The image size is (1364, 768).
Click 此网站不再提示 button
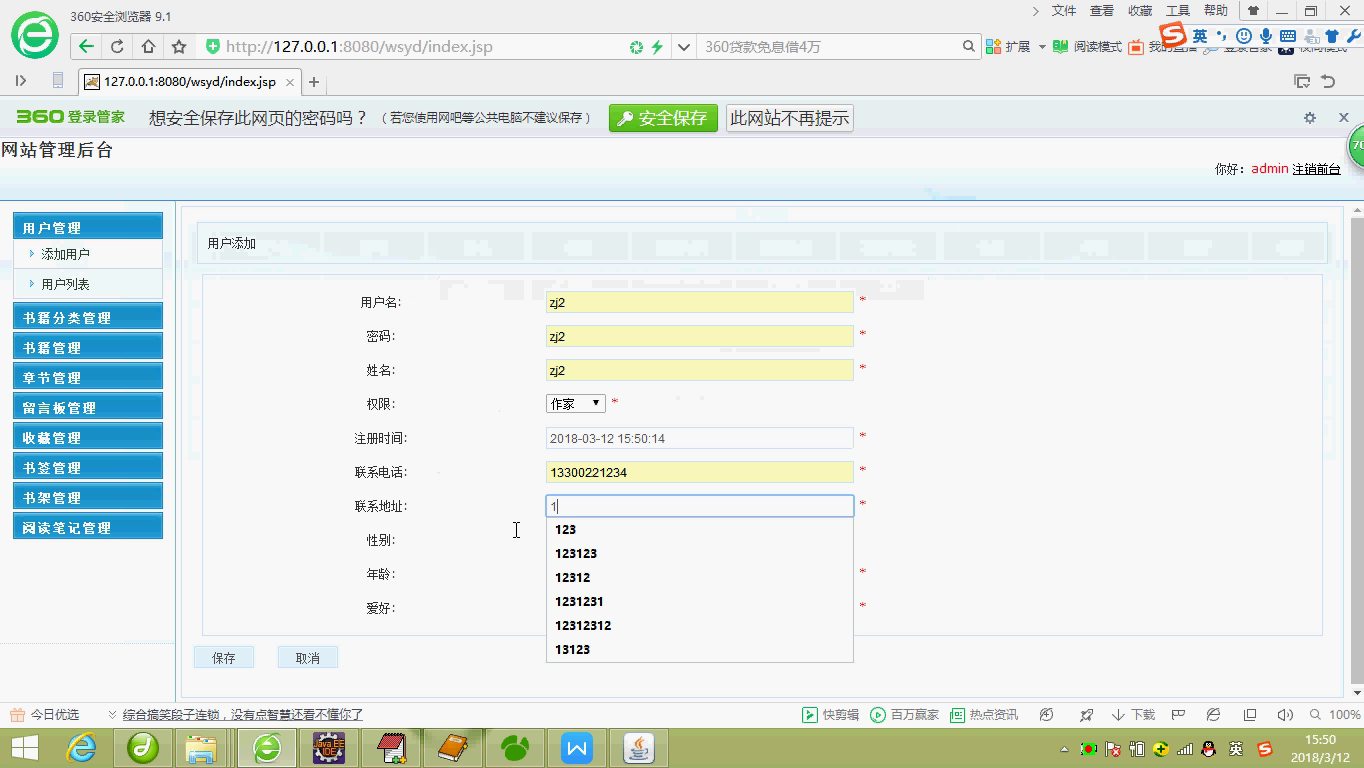tap(790, 118)
